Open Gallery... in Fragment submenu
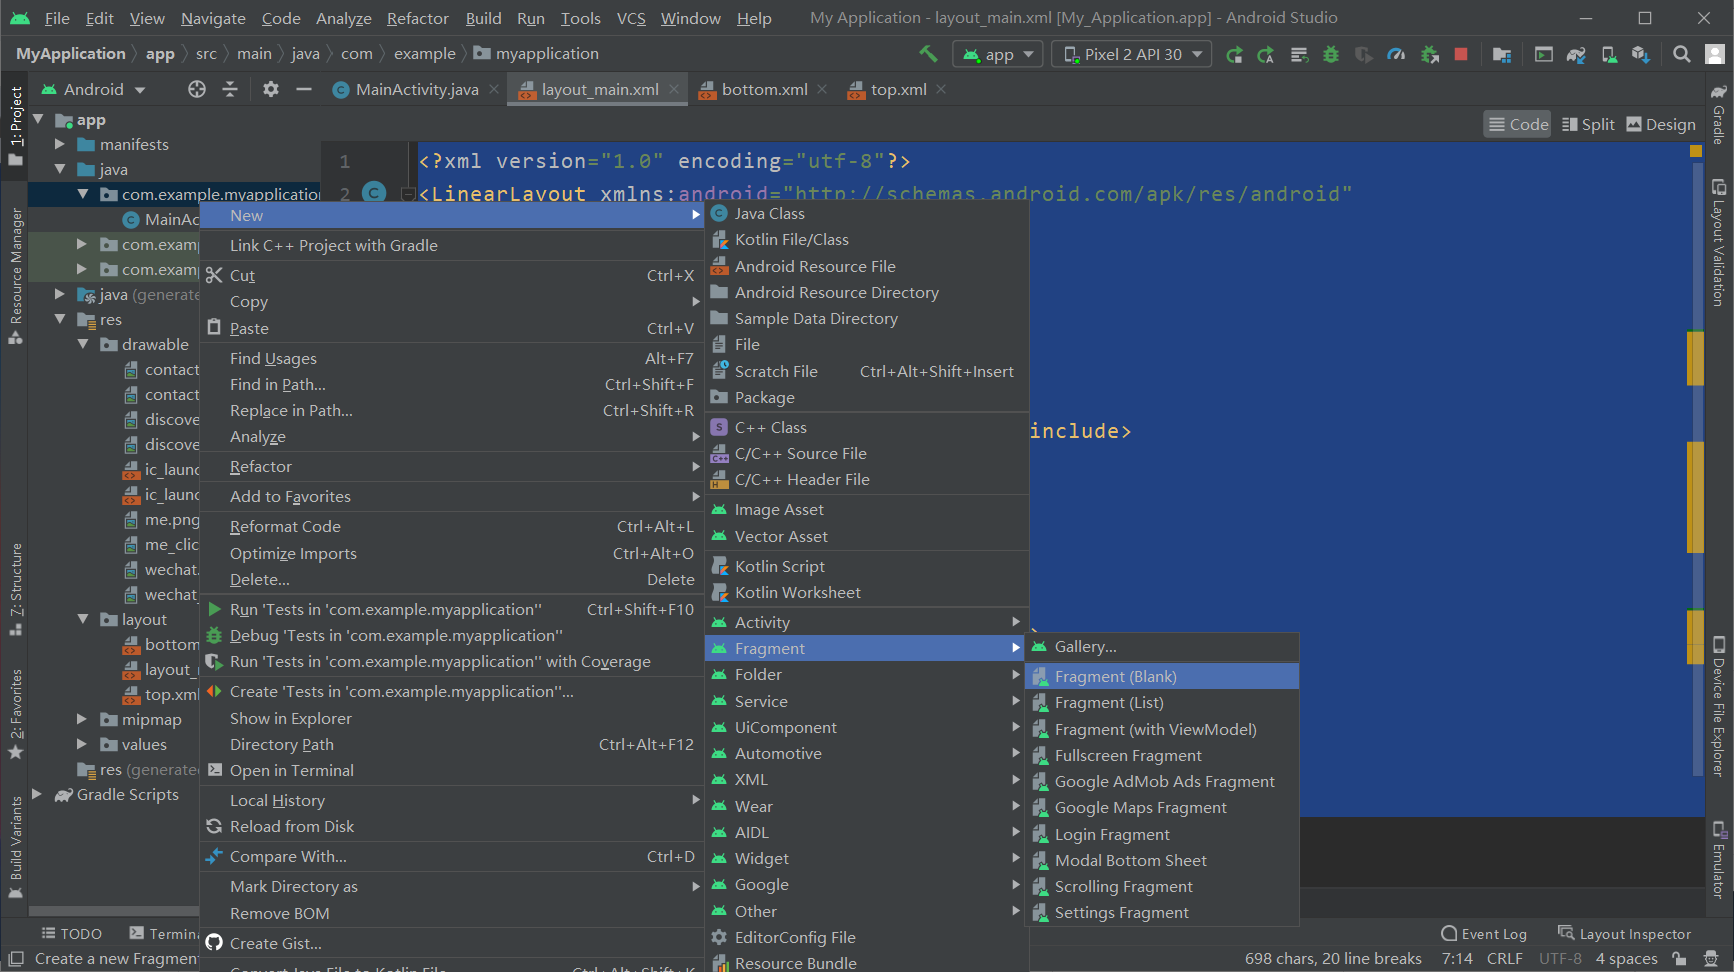Screen dimensions: 1734x972 1163,646
